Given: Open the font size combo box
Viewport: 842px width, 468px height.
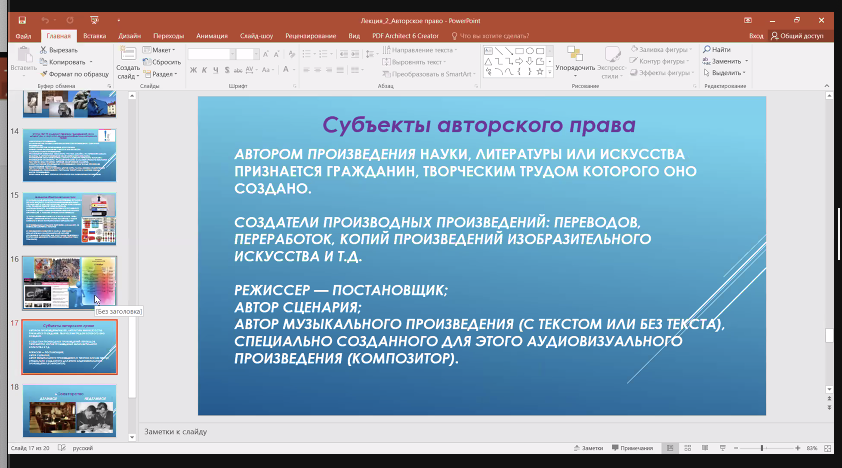Looking at the screenshot, I should (246, 54).
